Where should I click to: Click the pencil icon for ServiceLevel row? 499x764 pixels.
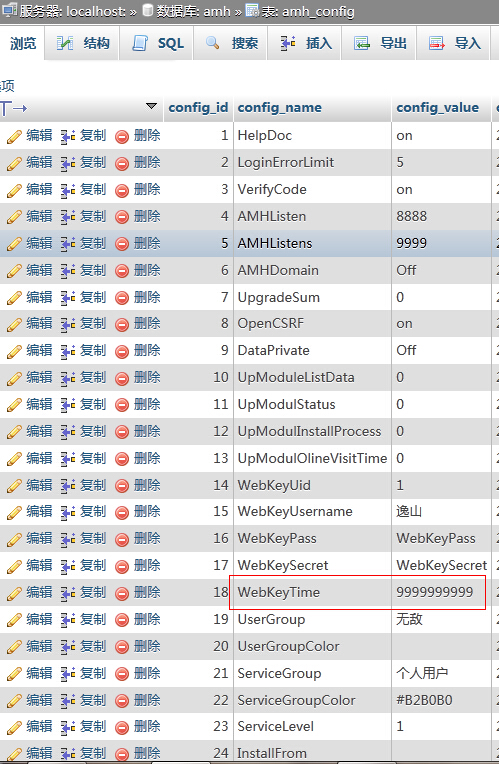14,727
